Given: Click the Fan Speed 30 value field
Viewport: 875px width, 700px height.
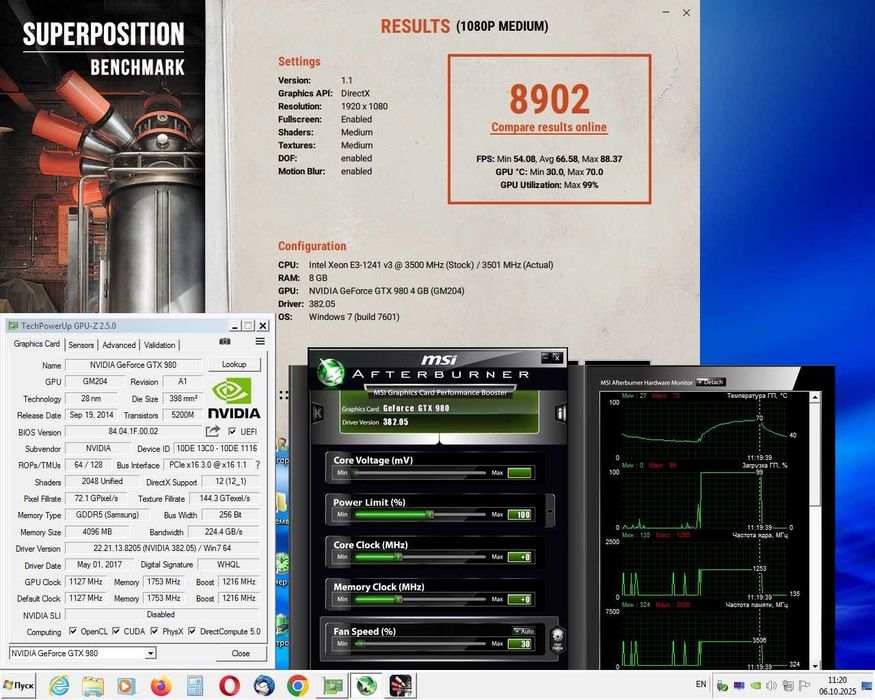Looking at the screenshot, I should pos(520,644).
